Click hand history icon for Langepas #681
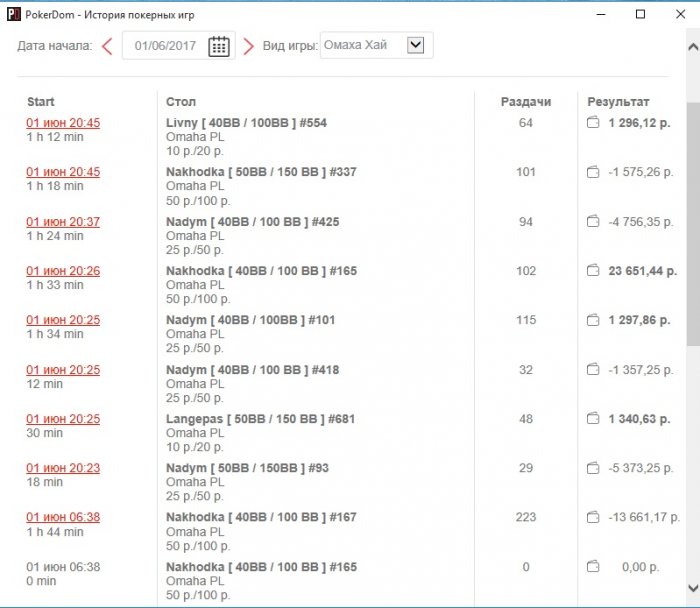This screenshot has height=608, width=700. tap(592, 419)
